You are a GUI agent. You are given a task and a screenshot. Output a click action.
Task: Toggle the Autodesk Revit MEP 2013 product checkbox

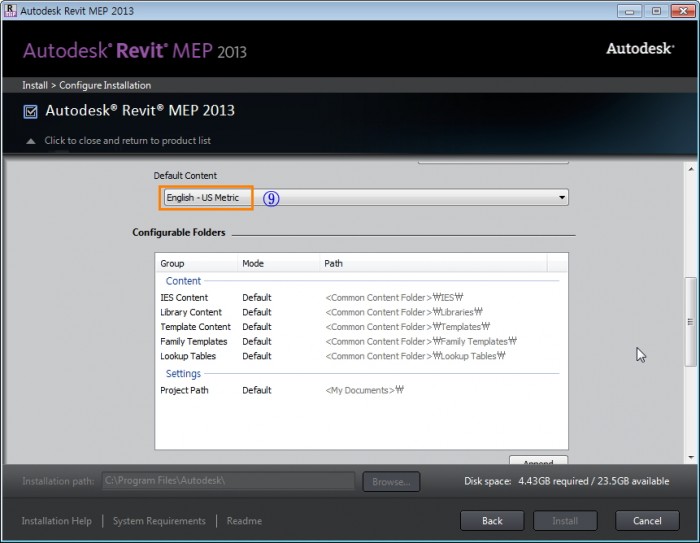point(30,111)
